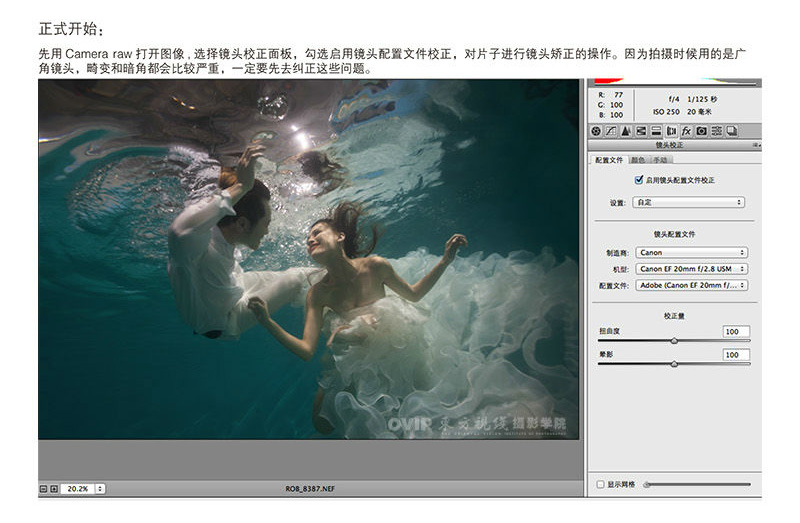Click the ISO 250 exposure readout
Screen dimensions: 800x523
[666, 112]
